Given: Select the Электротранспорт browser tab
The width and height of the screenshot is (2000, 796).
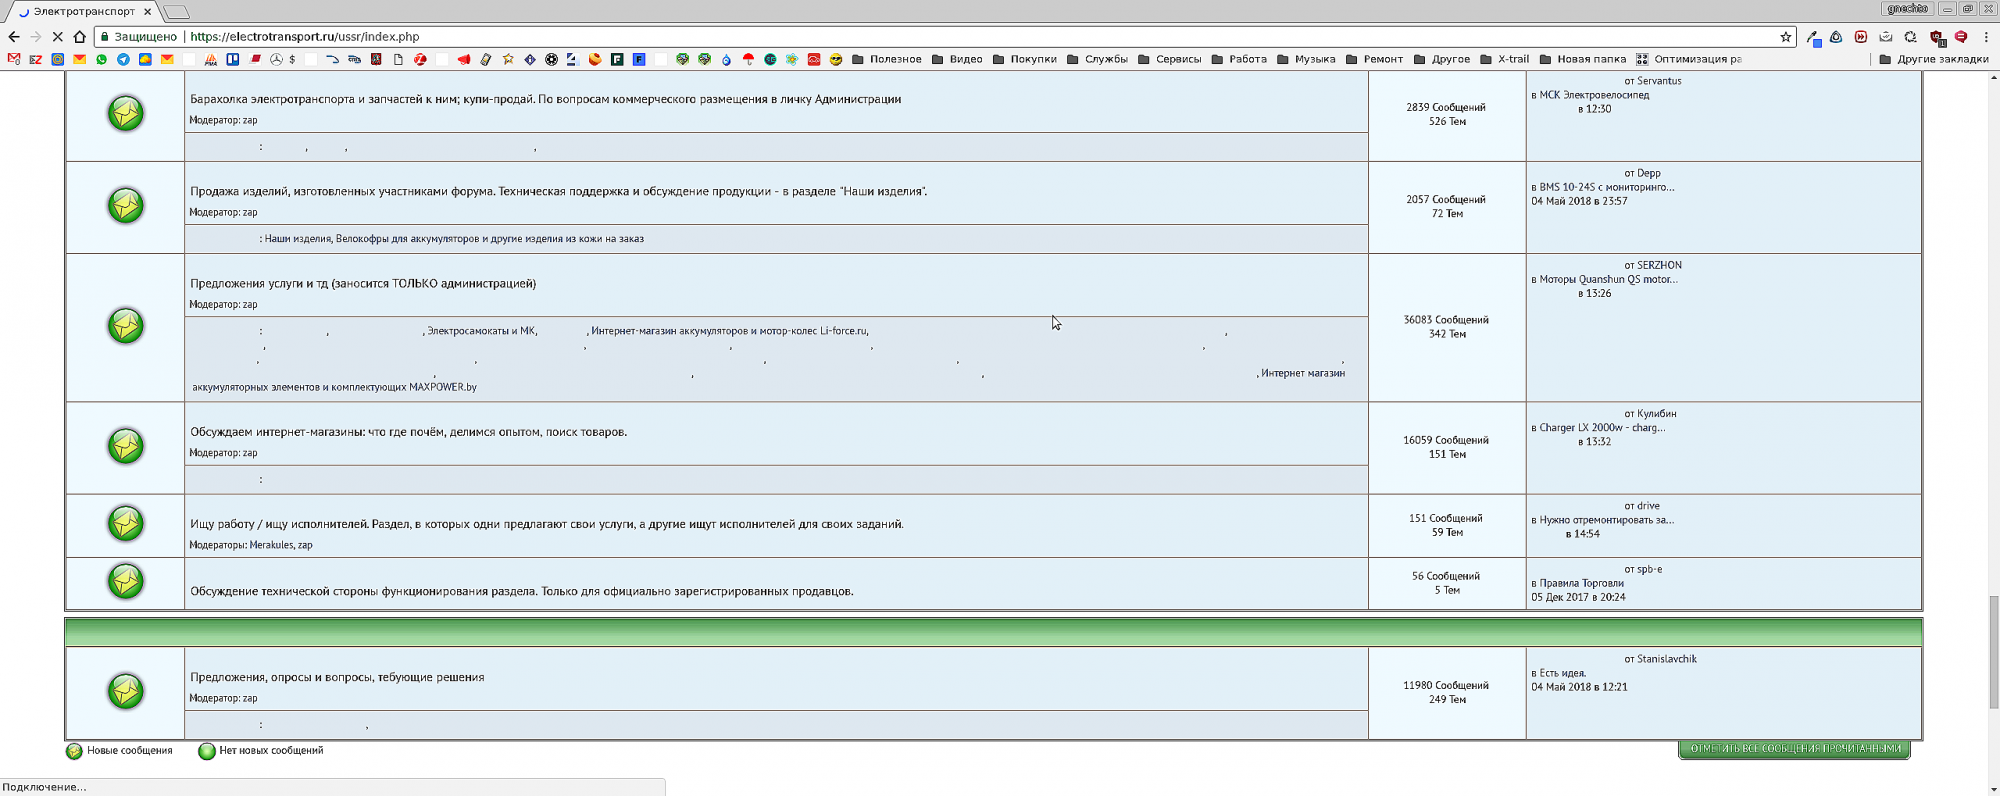Looking at the screenshot, I should pos(84,12).
